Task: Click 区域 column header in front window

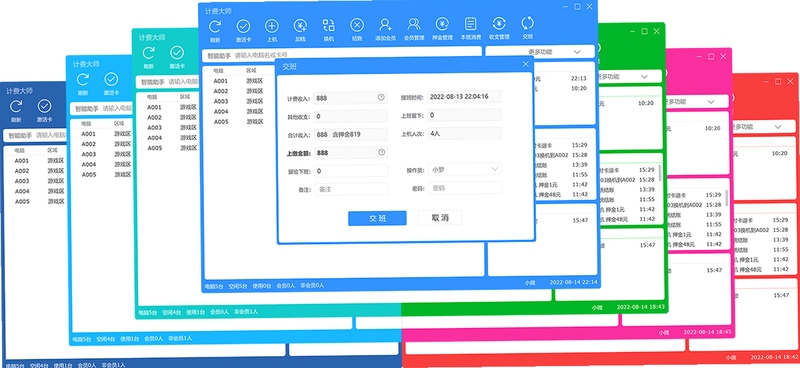Action: (251, 70)
